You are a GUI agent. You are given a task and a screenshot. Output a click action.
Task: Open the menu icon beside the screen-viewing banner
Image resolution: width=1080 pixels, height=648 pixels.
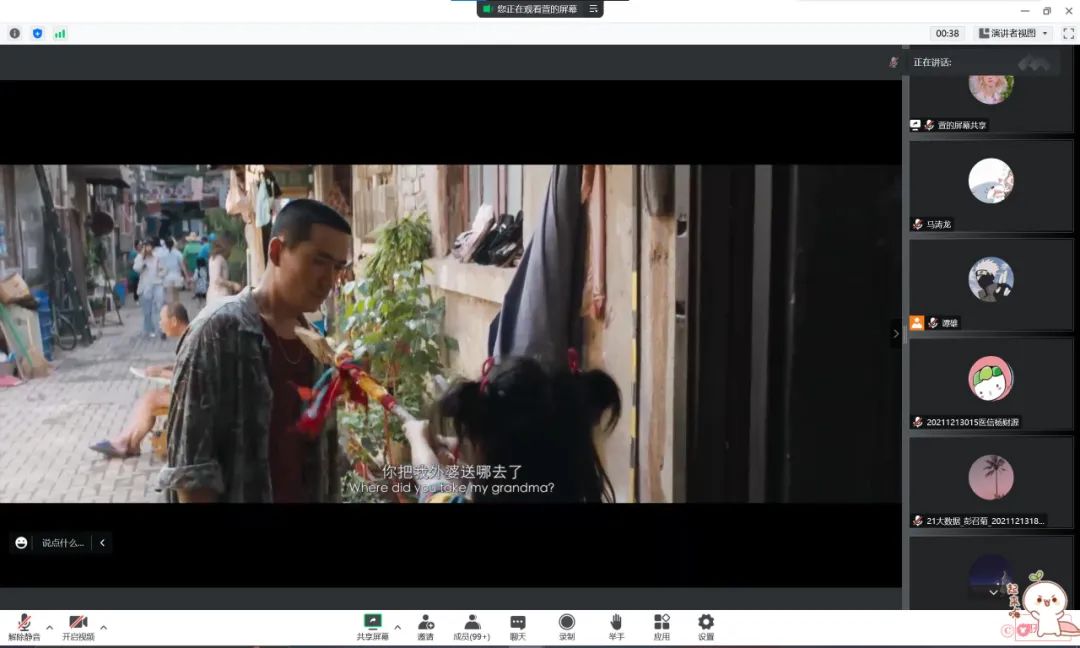click(593, 9)
